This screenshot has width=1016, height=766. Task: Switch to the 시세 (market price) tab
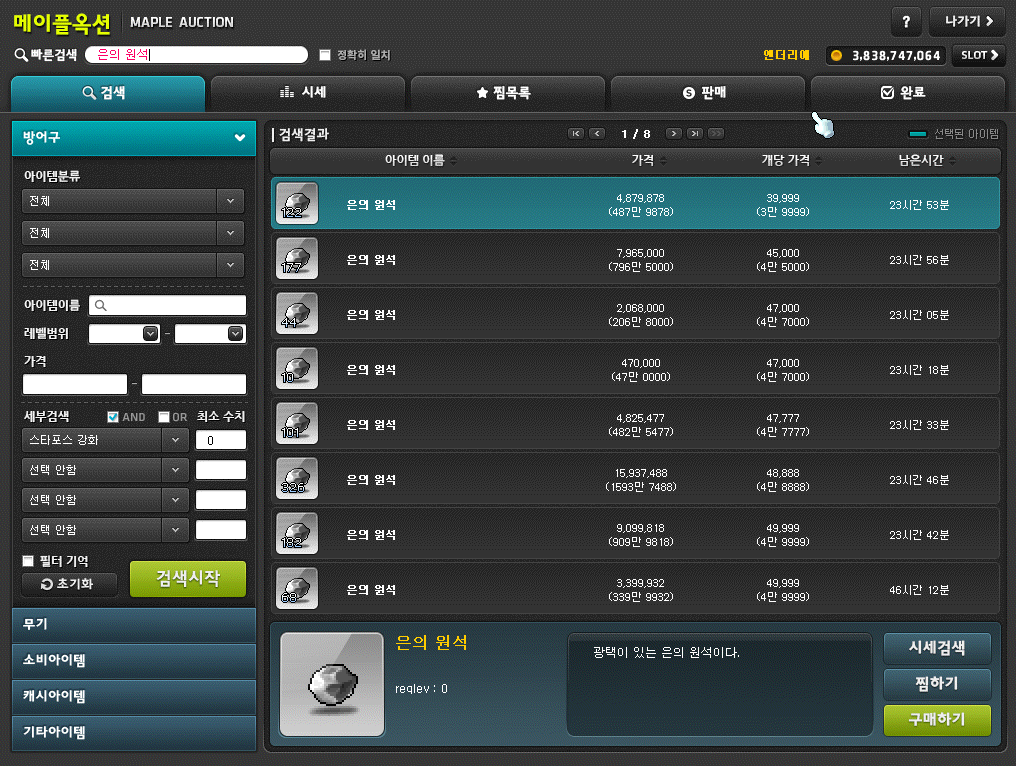coord(308,93)
